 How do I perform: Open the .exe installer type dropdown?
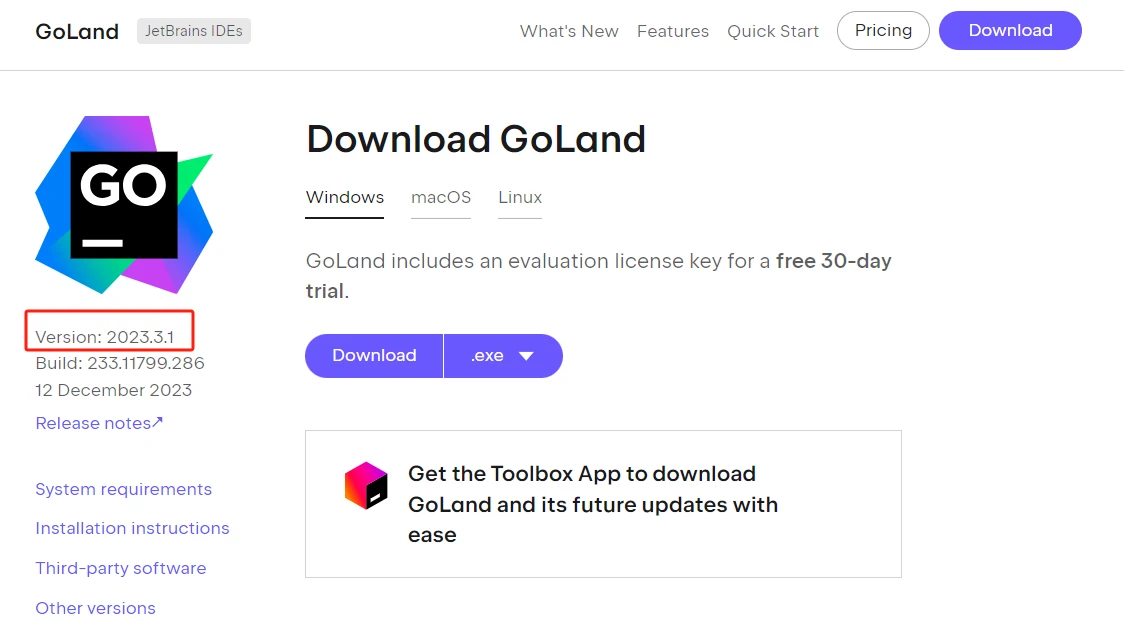point(503,356)
